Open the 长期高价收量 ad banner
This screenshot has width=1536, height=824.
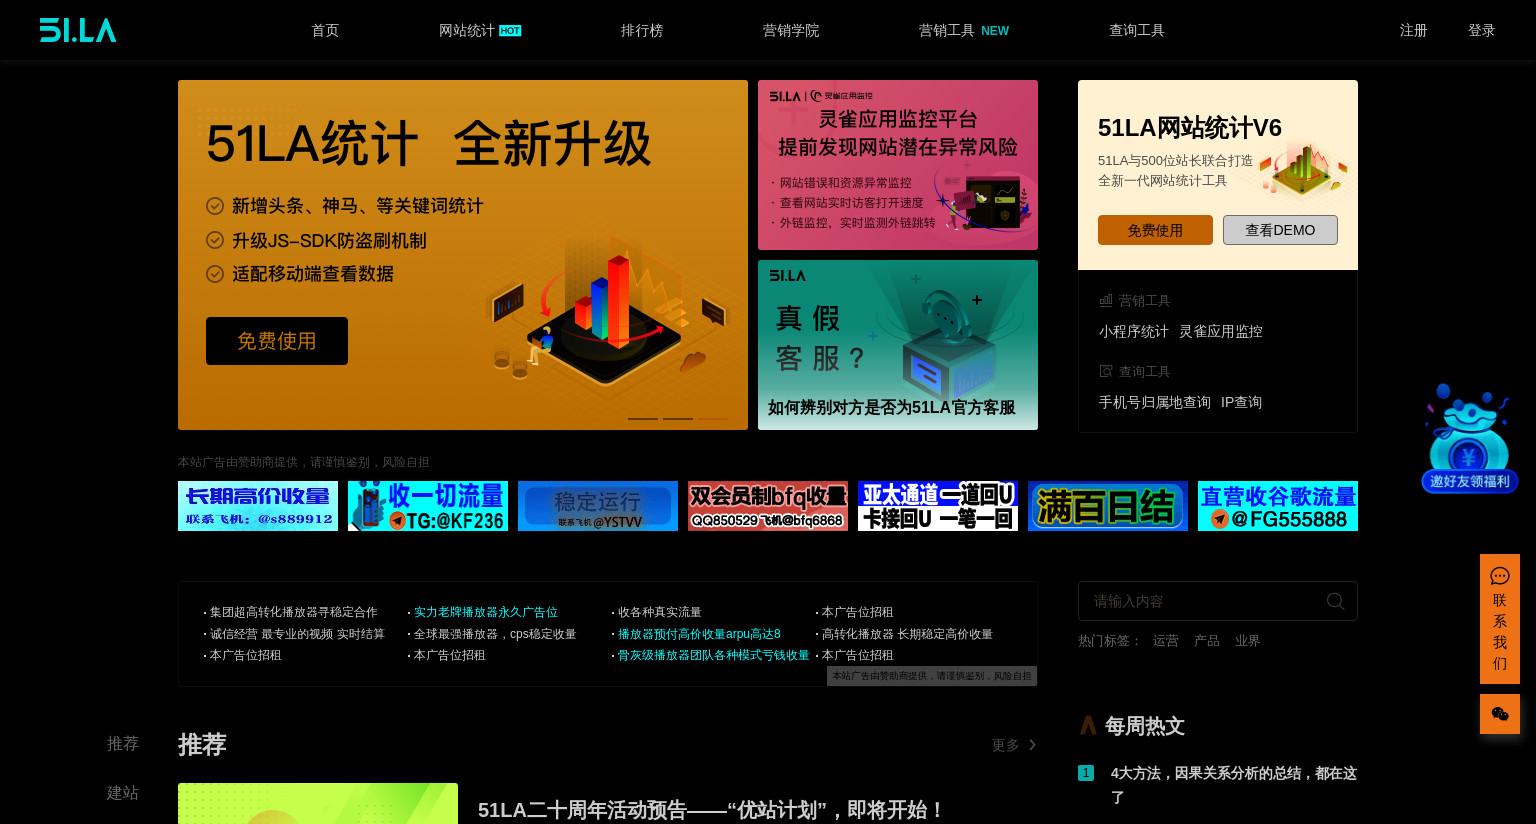[258, 506]
